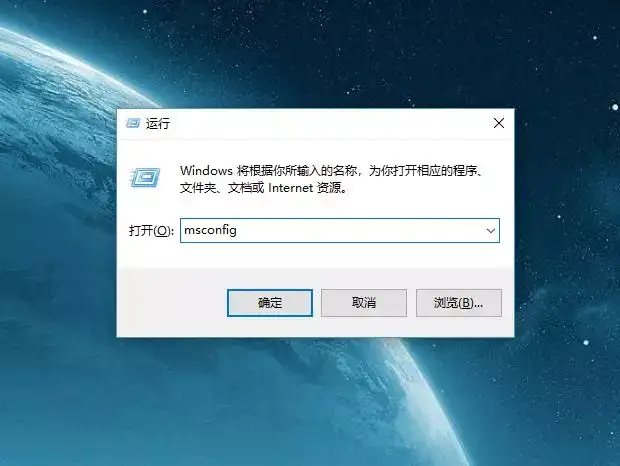Click the 打开(O): label
Image resolution: width=620 pixels, height=466 pixels.
pyautogui.click(x=151, y=230)
